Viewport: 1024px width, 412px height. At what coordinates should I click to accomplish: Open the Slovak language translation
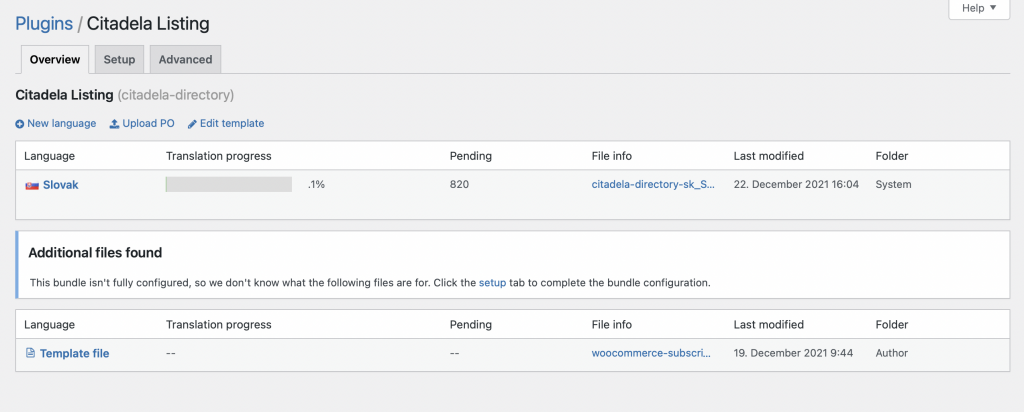60,185
